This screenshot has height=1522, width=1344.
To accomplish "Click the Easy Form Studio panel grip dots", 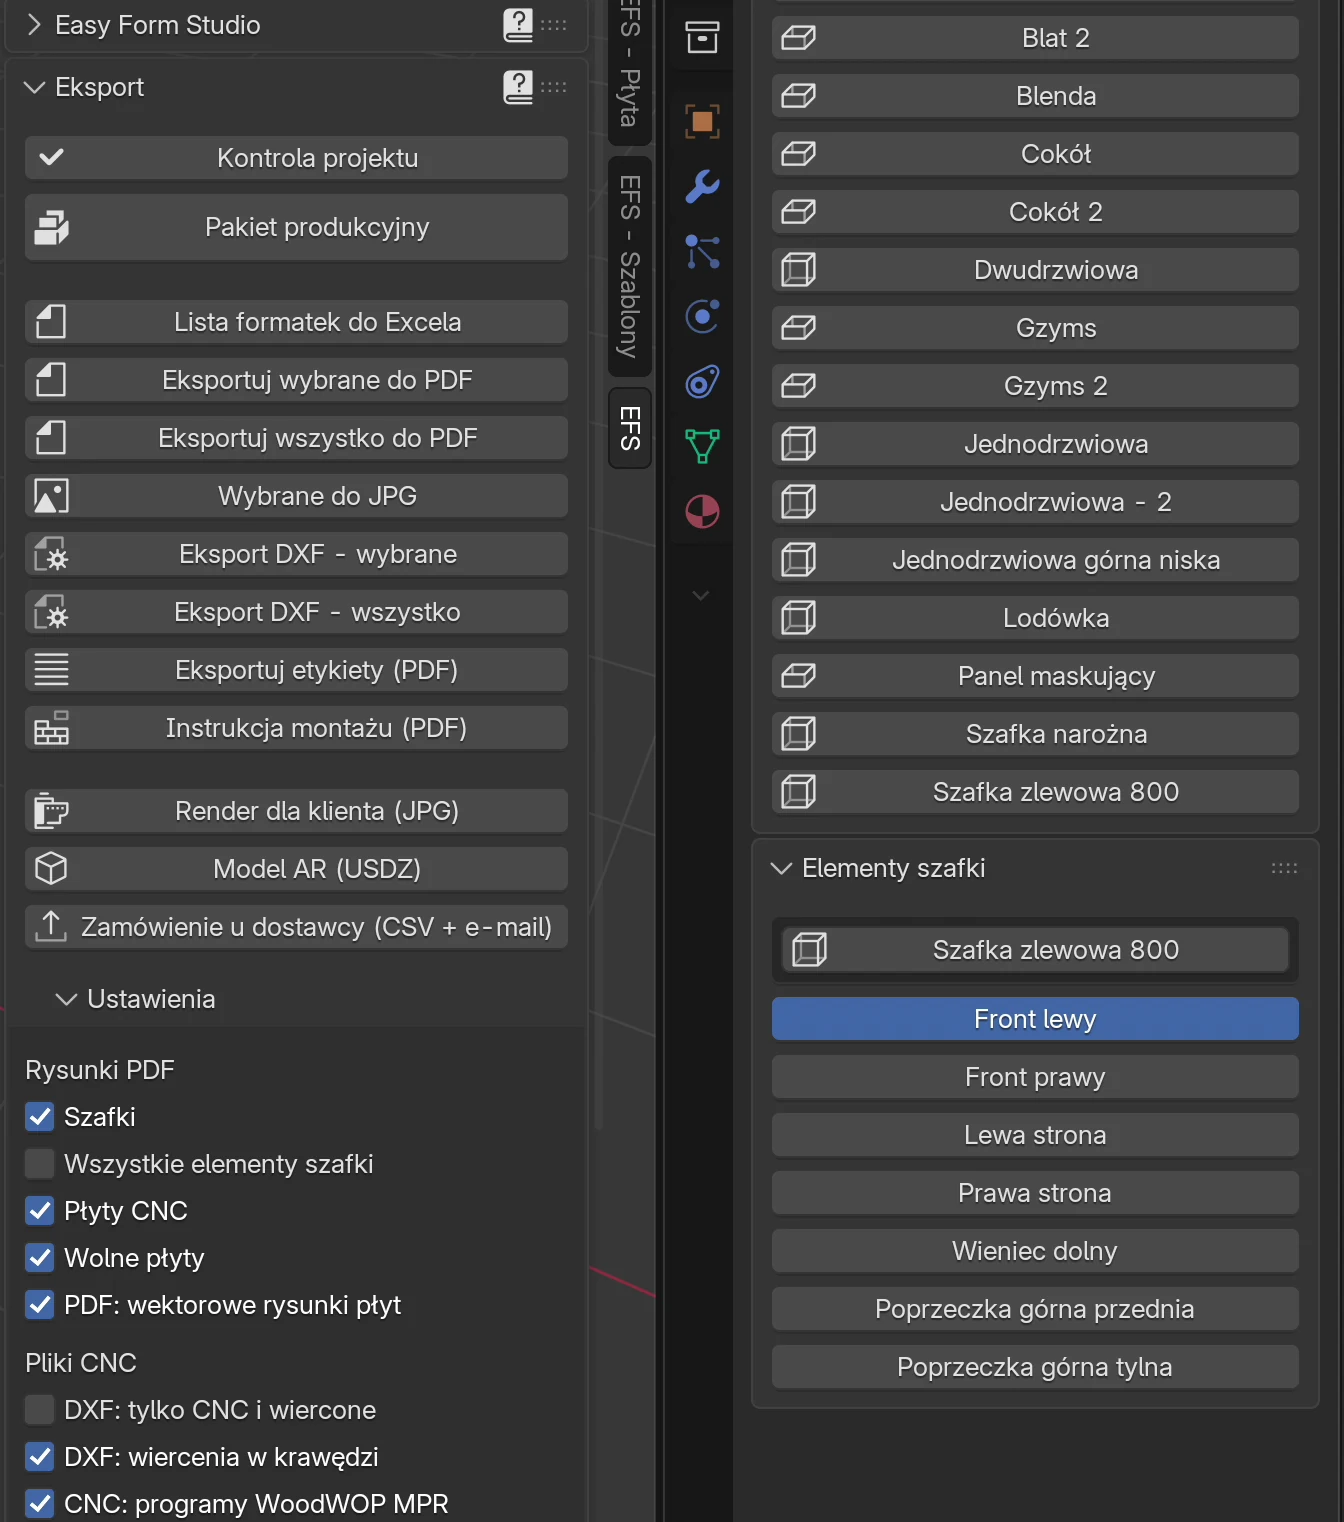I will point(554,25).
